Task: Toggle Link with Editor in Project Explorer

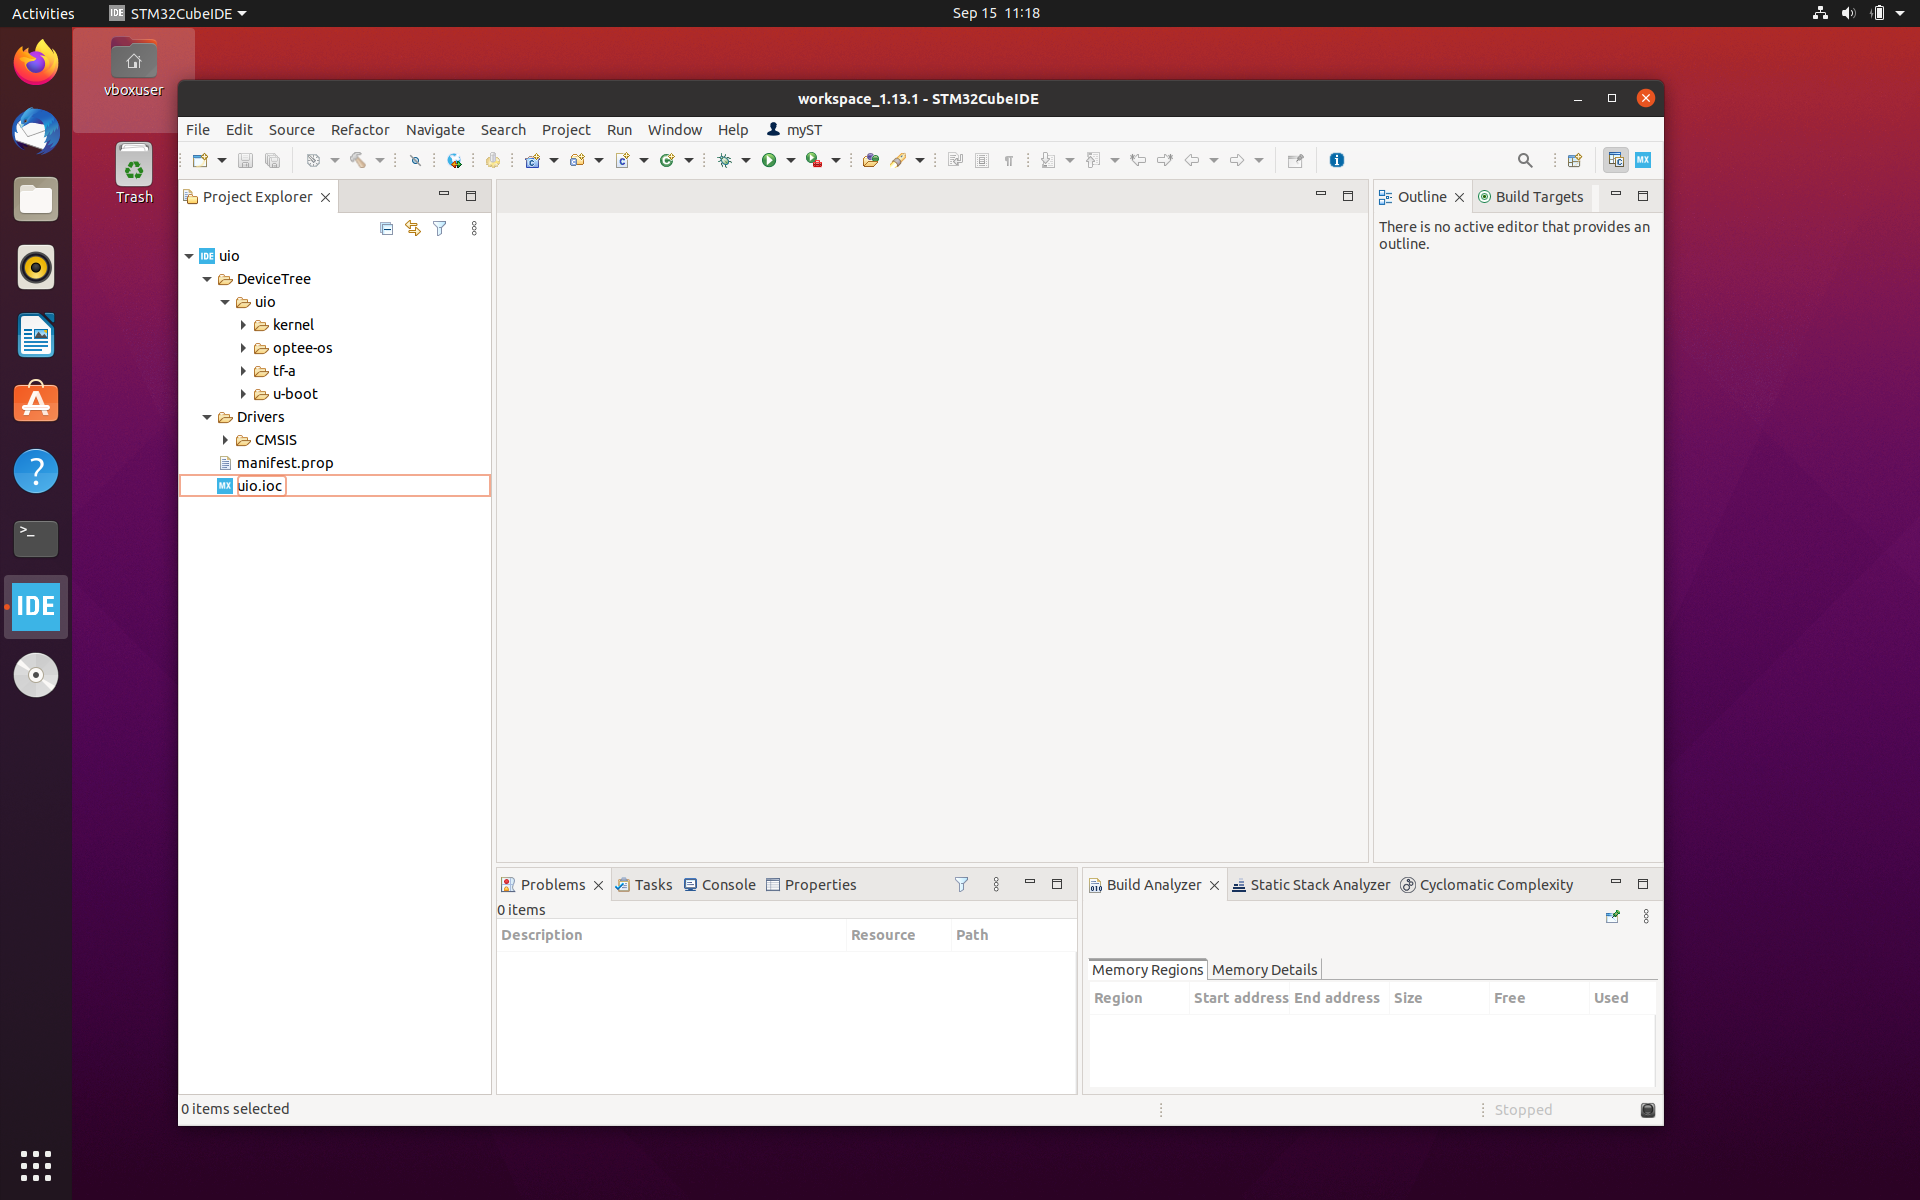Action: click(413, 228)
